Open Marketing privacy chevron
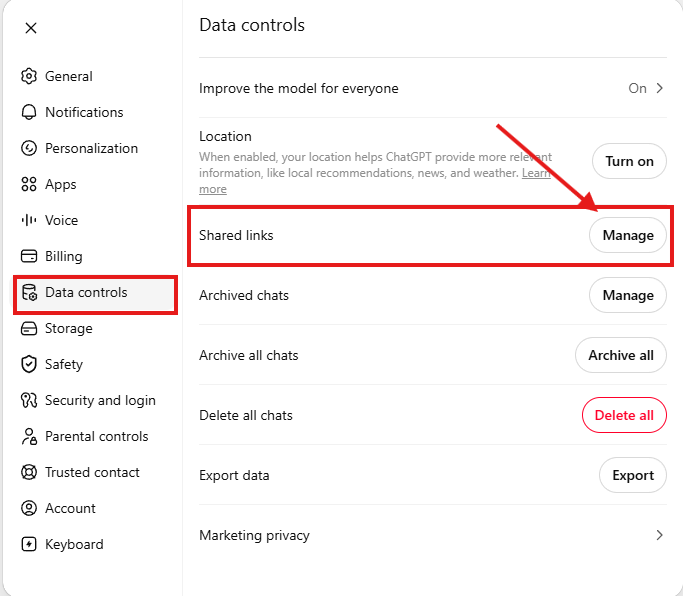 659,535
